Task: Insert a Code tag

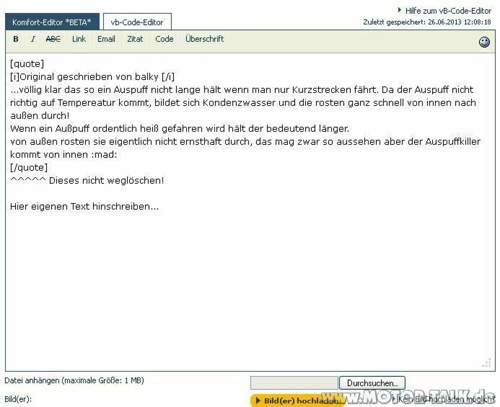Action: point(164,39)
